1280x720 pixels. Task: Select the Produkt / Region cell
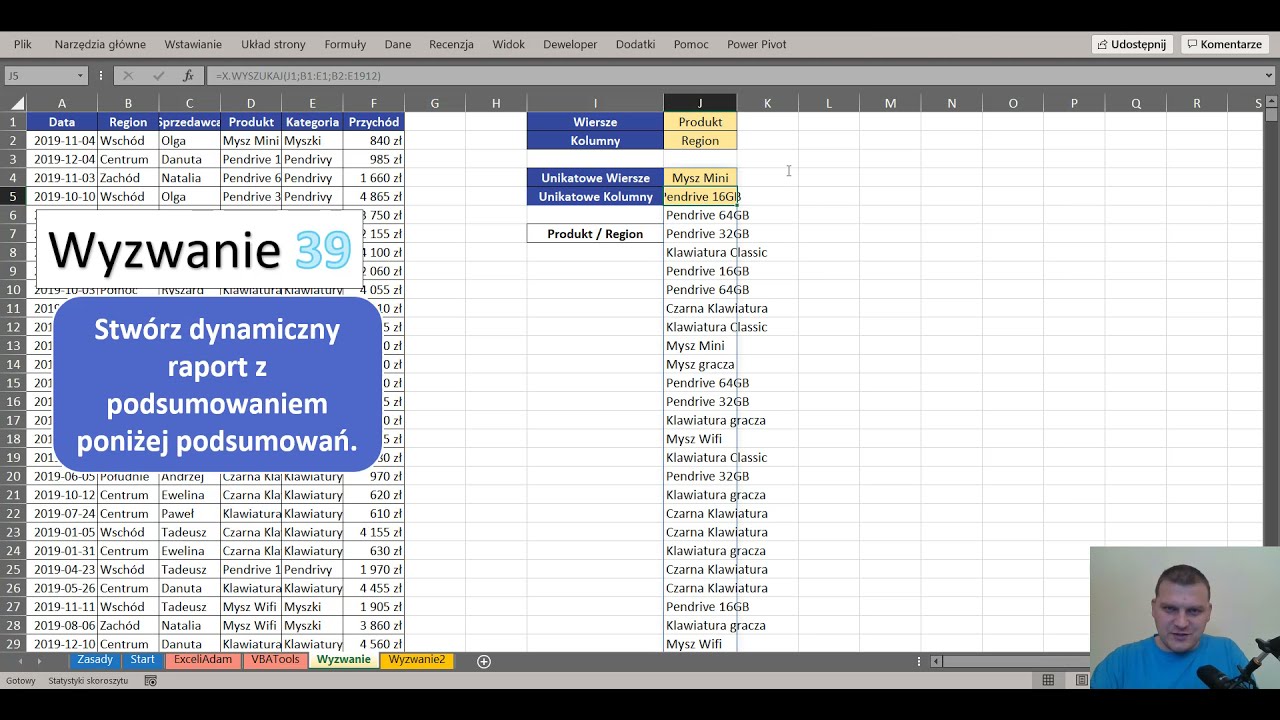pyautogui.click(x=595, y=234)
